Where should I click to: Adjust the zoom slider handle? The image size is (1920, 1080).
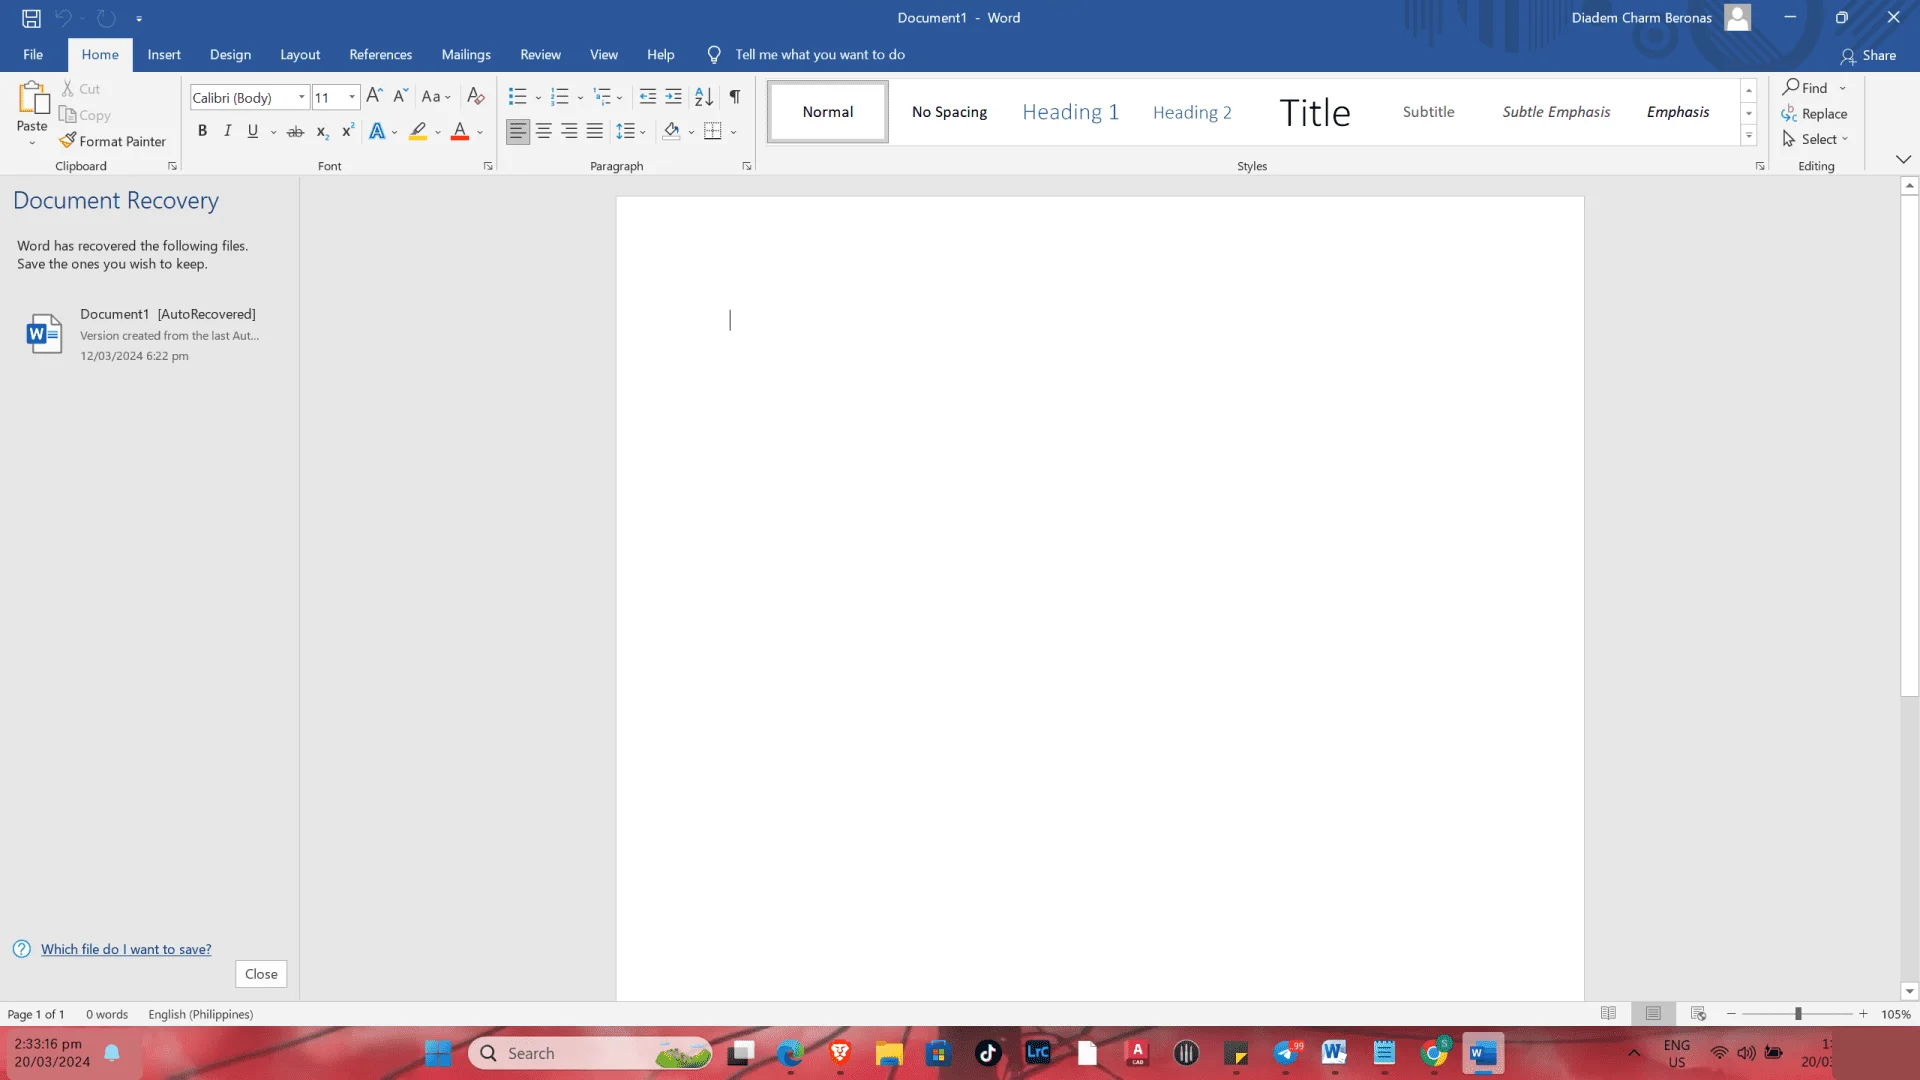point(1798,1014)
